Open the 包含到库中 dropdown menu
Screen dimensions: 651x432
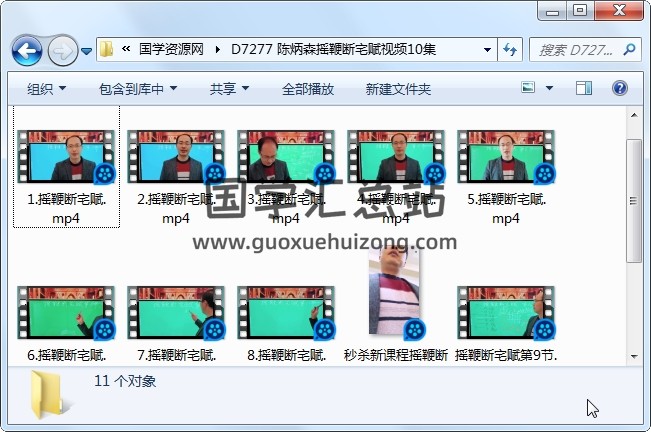(x=138, y=88)
